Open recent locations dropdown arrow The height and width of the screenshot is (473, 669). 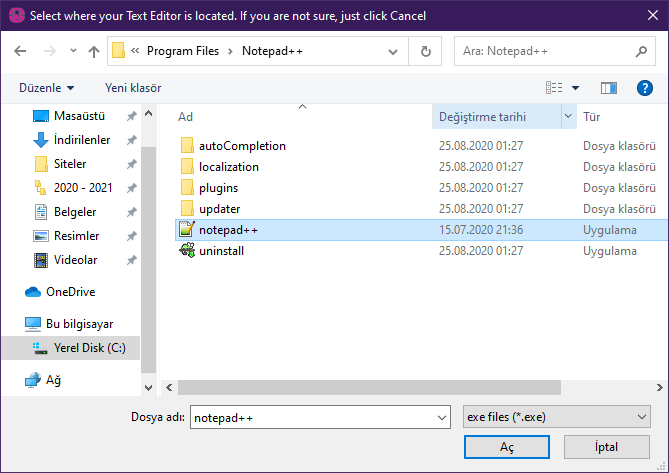[x=73, y=51]
